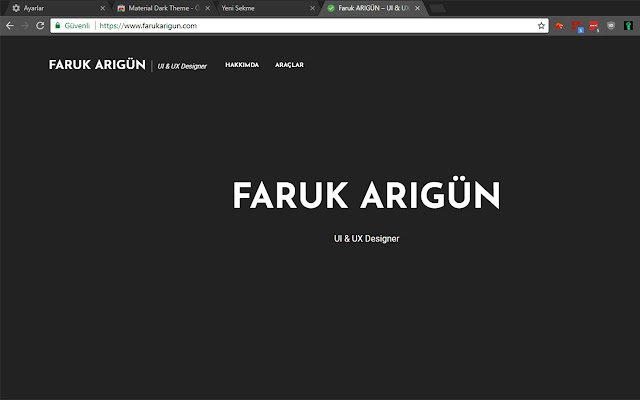Open the red extension with blue badge
Screen dimensions: 640x400
(x=577, y=26)
